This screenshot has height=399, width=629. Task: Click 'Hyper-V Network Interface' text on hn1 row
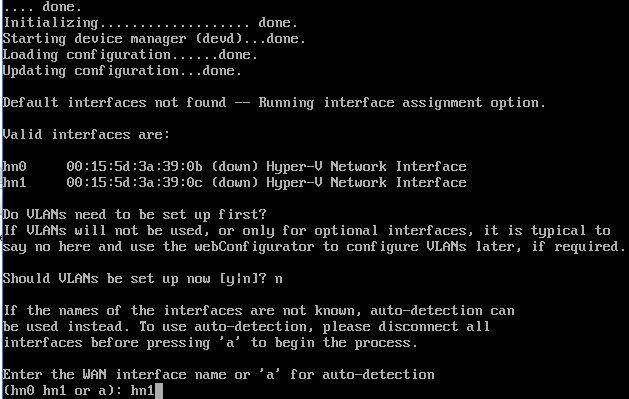(x=366, y=182)
